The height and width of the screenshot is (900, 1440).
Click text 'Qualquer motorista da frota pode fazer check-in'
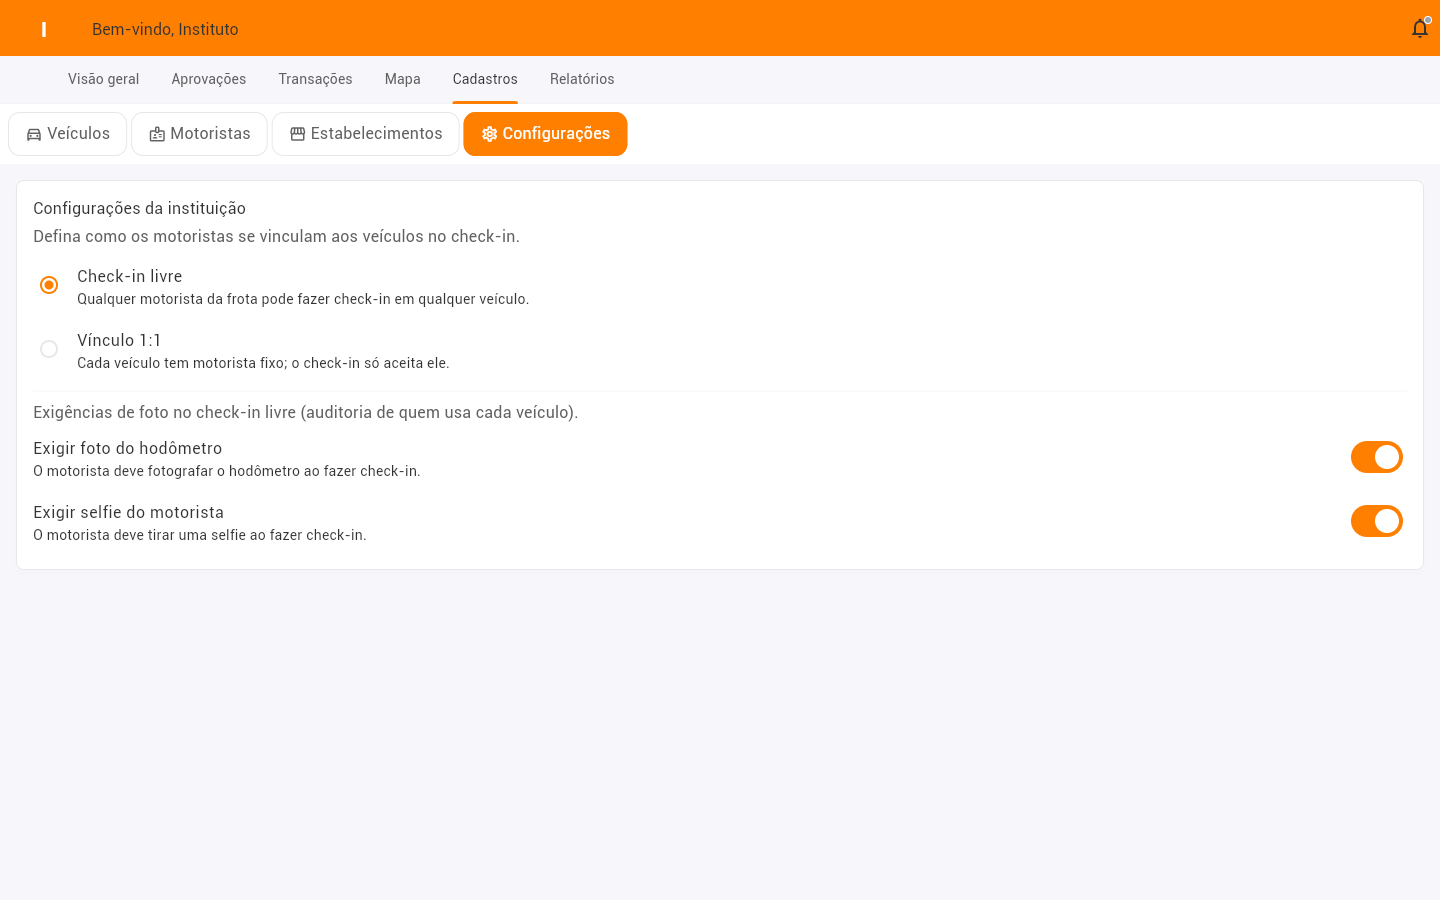(x=234, y=299)
